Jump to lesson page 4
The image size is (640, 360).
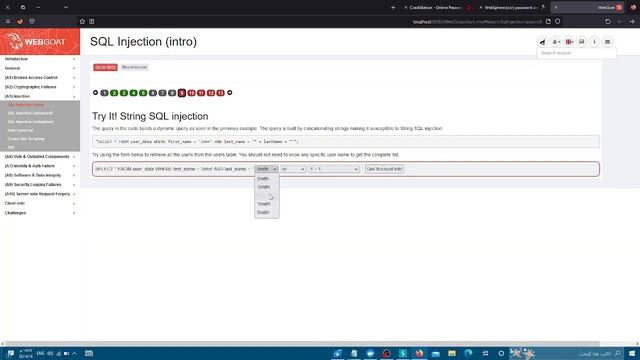(x=133, y=93)
